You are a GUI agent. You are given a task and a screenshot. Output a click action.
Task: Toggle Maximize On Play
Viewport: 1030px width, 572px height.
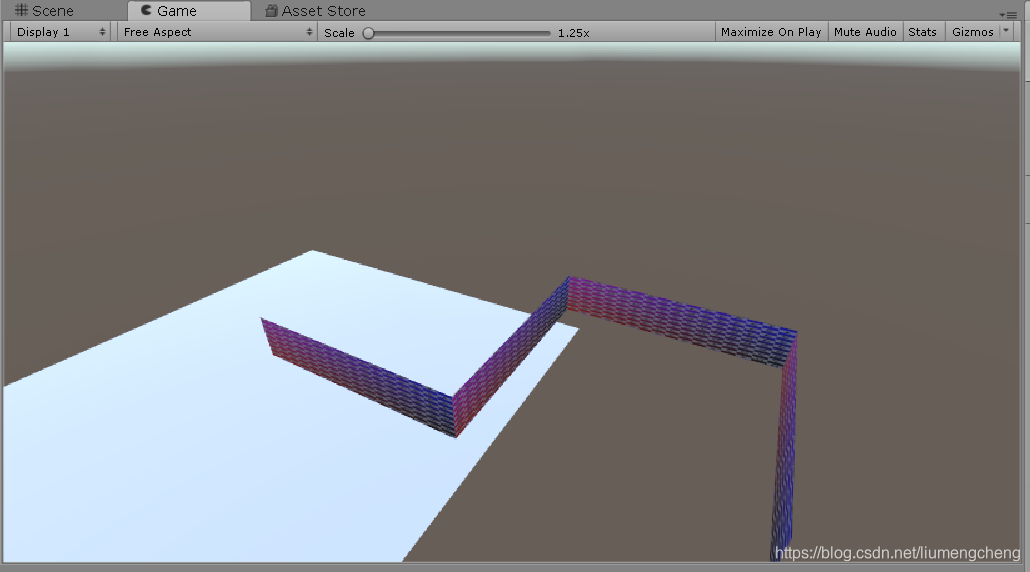tap(771, 32)
